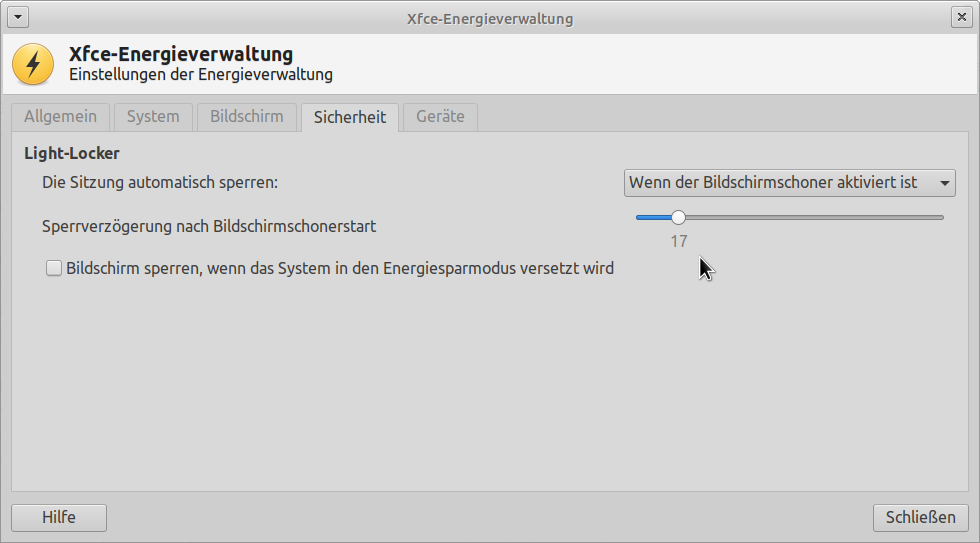Click the Xfce-Energieverwaltung title bar text
Screen dimensions: 980x543
[x=490, y=18]
